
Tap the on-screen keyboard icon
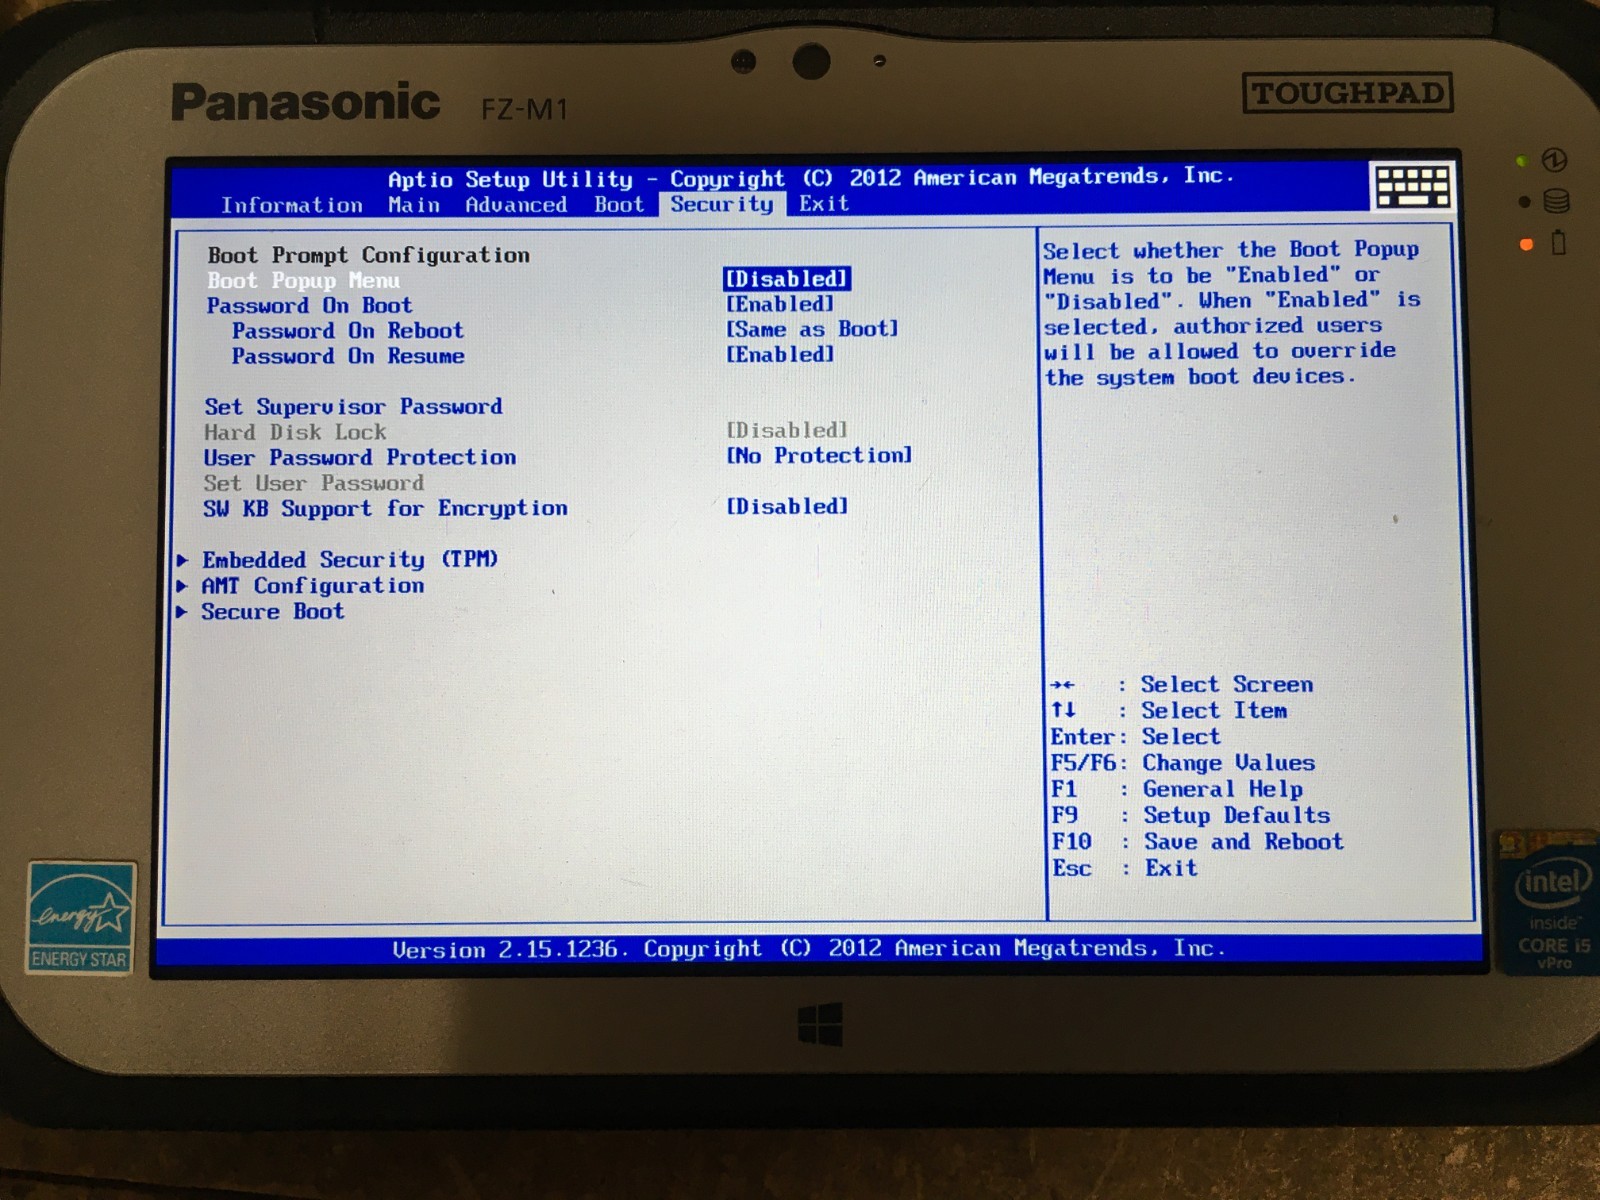coord(1413,186)
